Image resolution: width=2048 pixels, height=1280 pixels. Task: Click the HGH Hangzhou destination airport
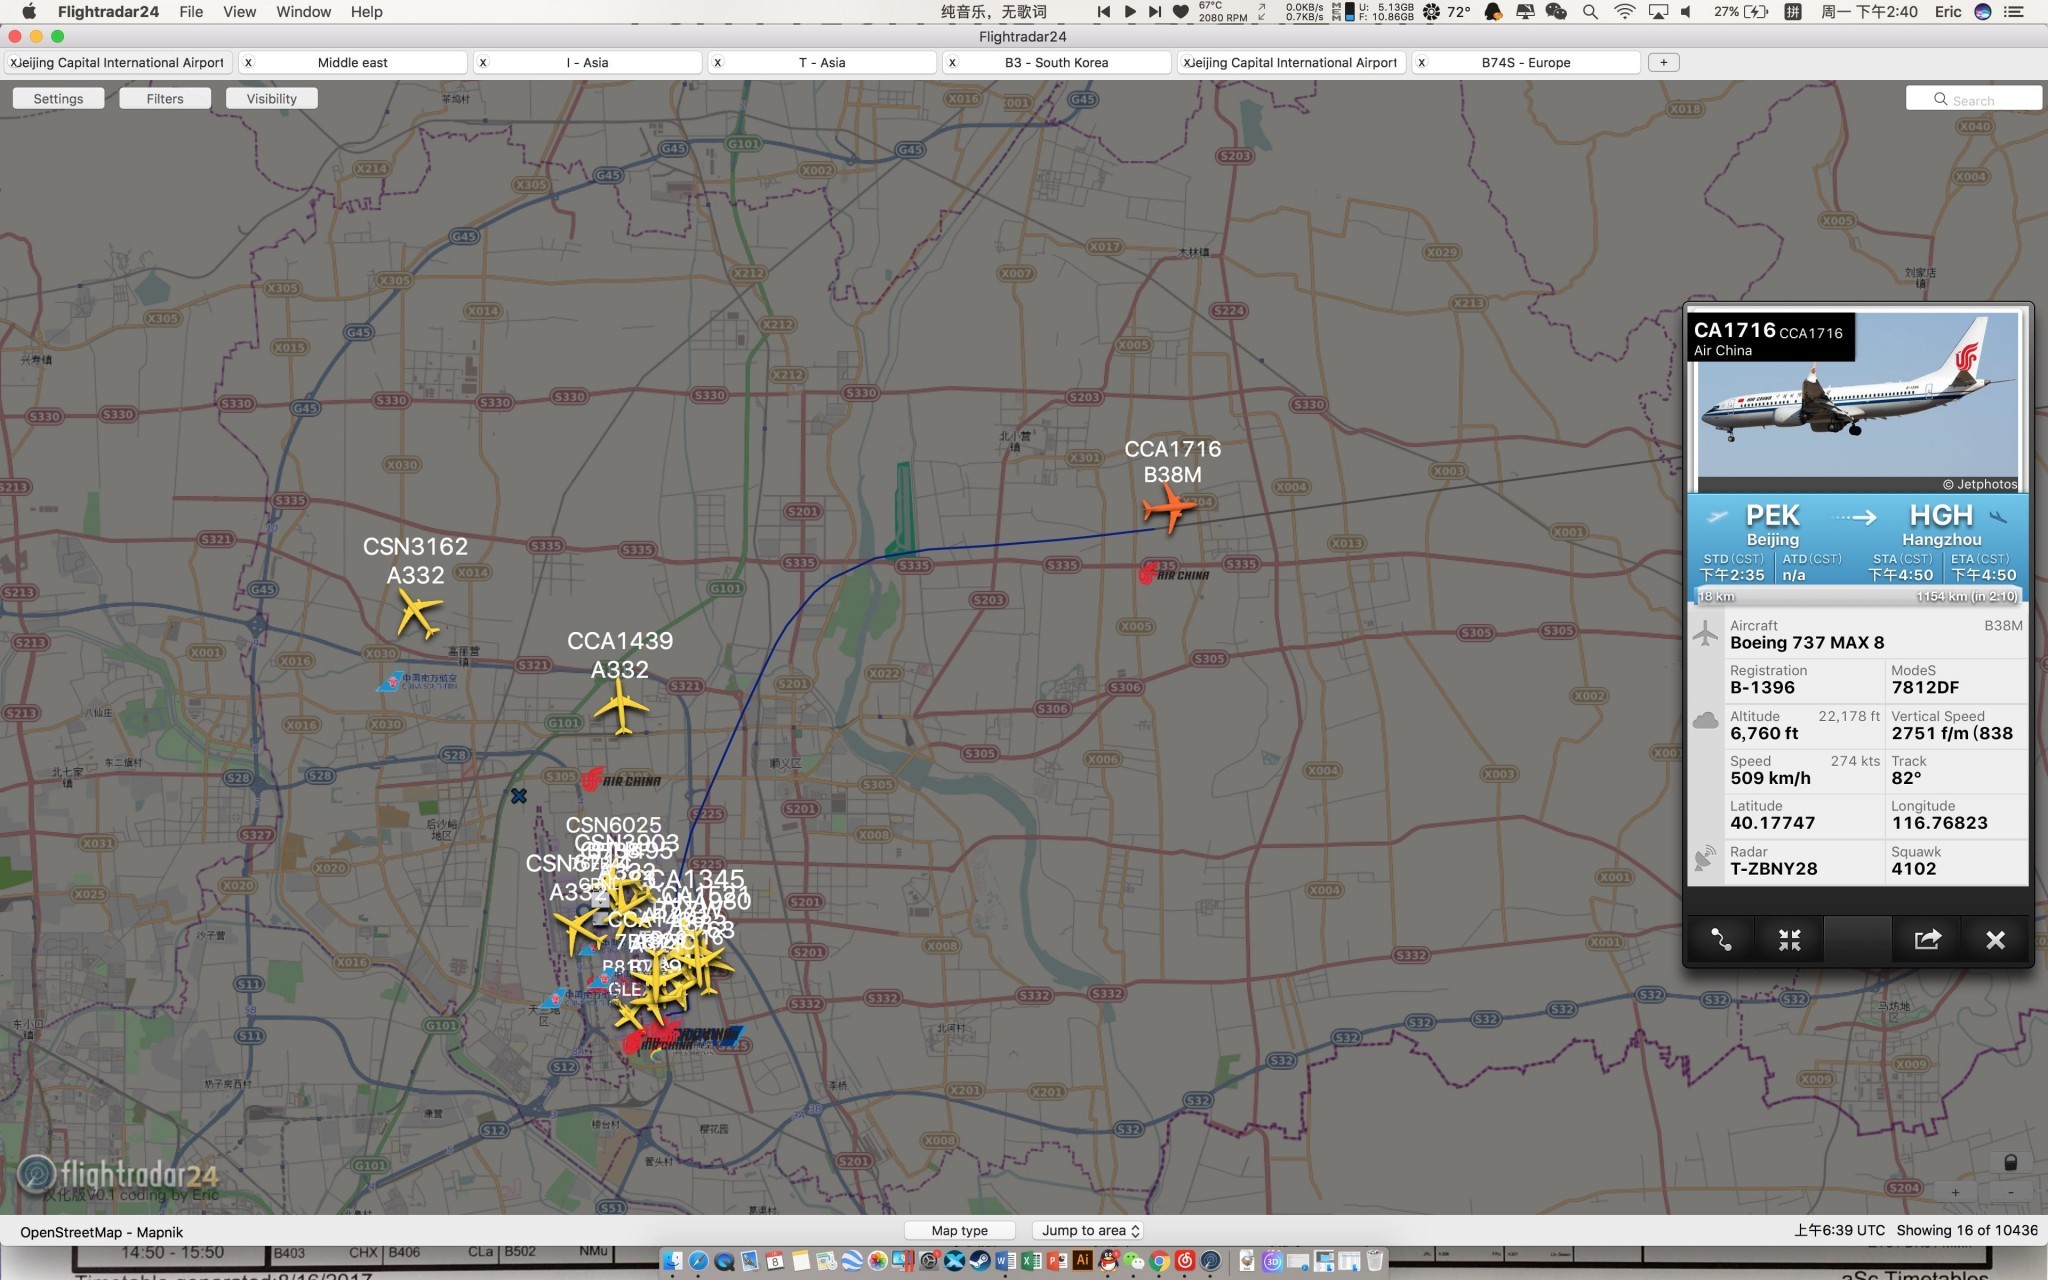click(1941, 526)
